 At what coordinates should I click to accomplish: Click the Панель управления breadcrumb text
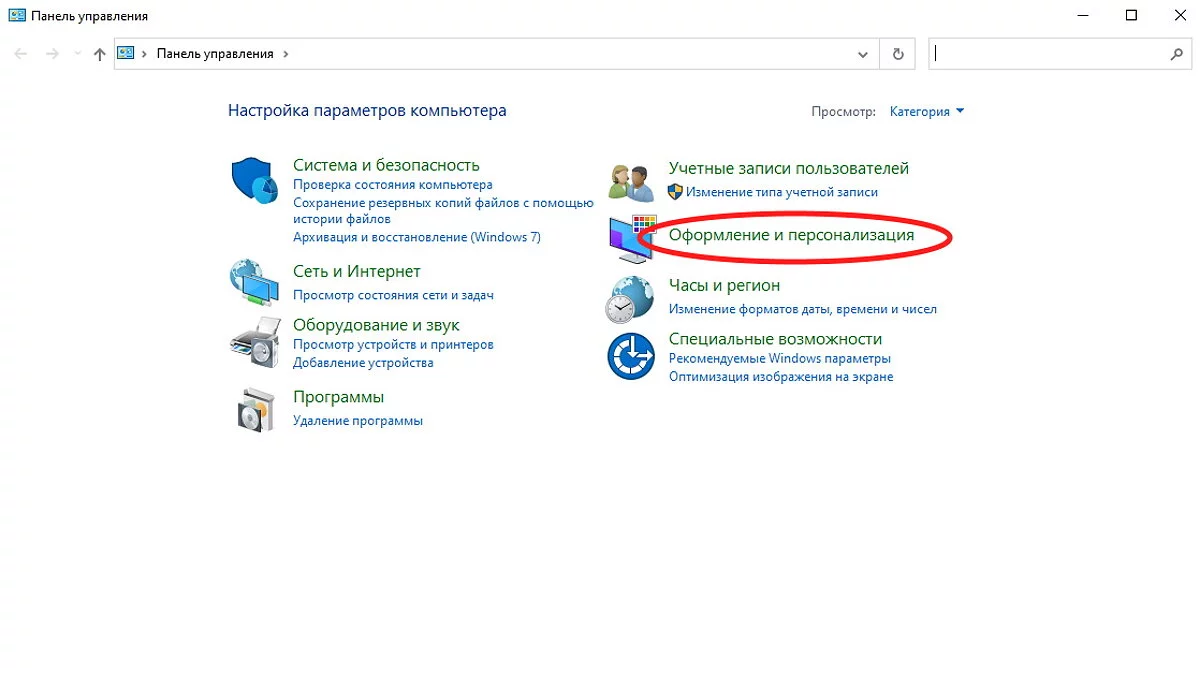pos(215,54)
